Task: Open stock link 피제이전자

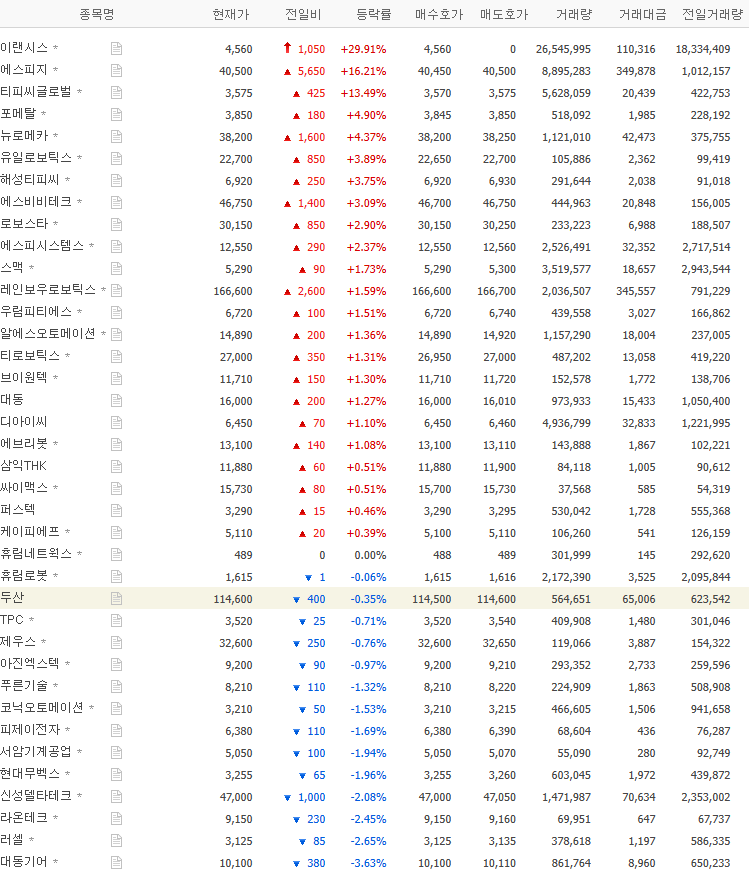Action: tap(30, 729)
